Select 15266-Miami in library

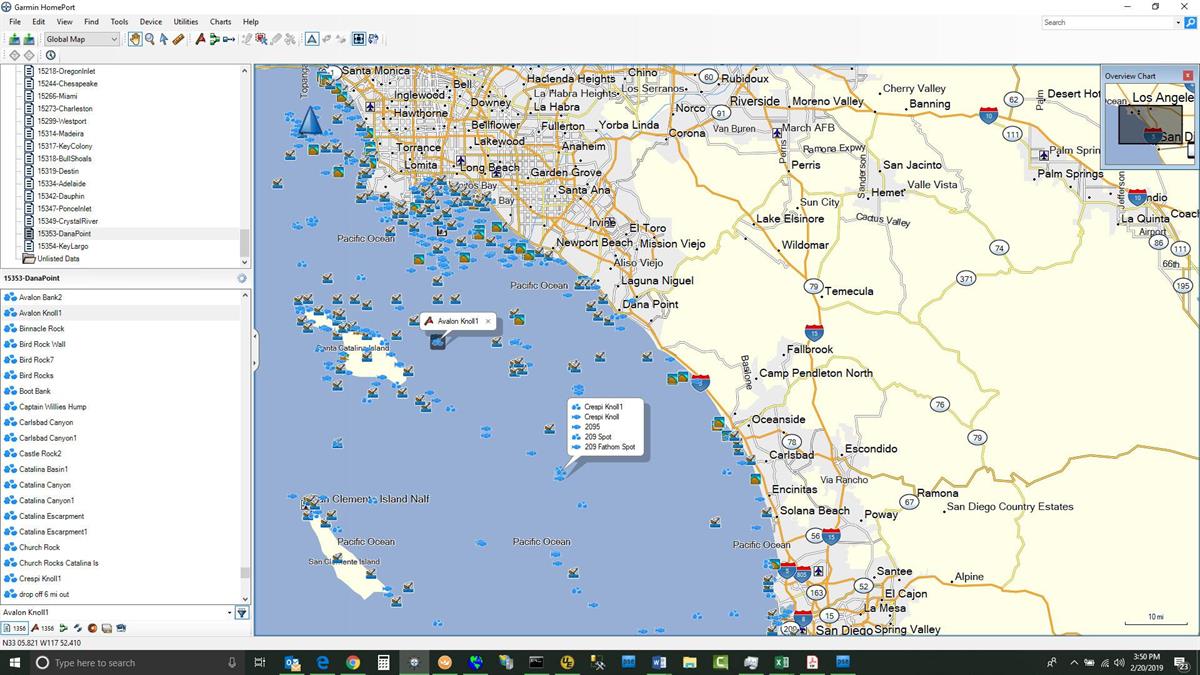tap(57, 96)
